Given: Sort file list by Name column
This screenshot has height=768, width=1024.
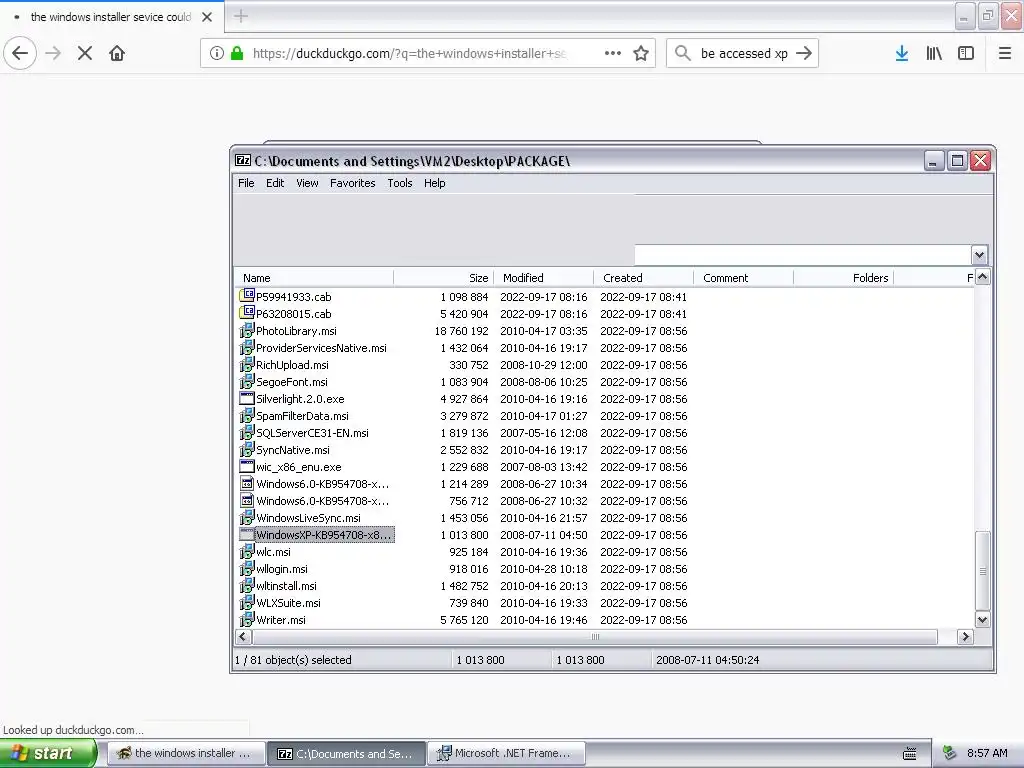Looking at the screenshot, I should click(x=313, y=278).
